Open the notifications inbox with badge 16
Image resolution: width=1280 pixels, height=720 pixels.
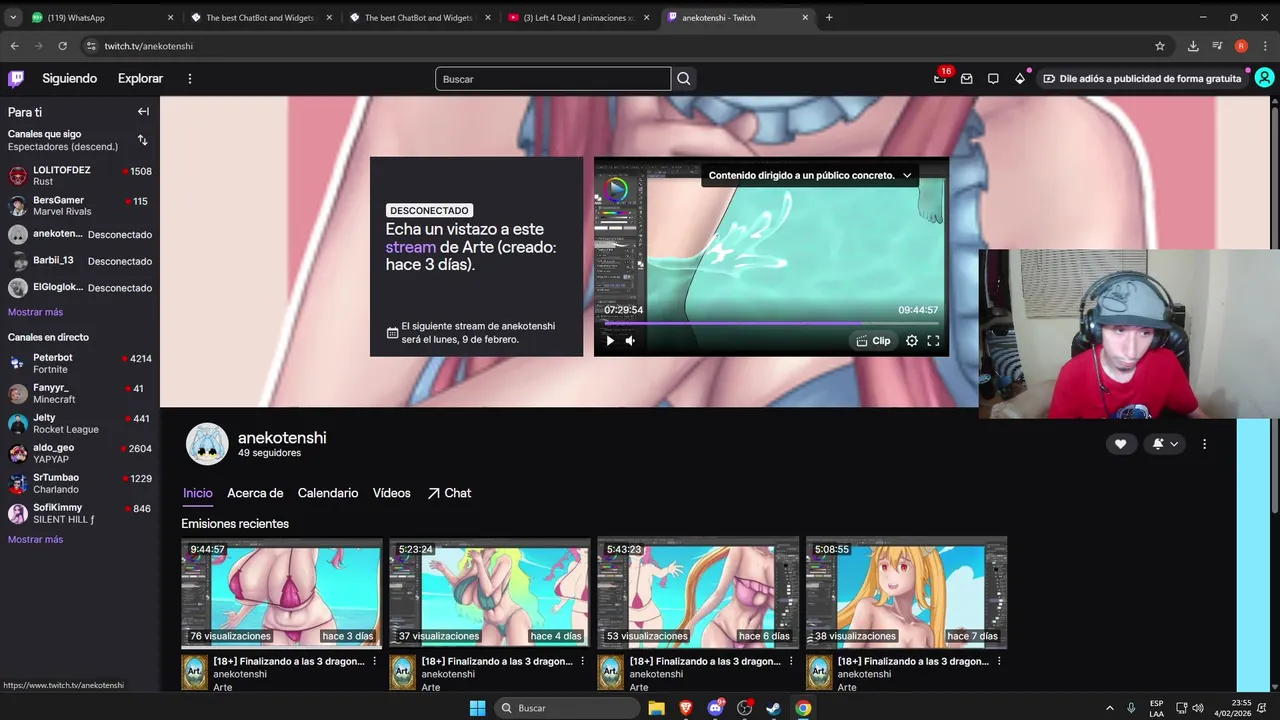coord(940,78)
